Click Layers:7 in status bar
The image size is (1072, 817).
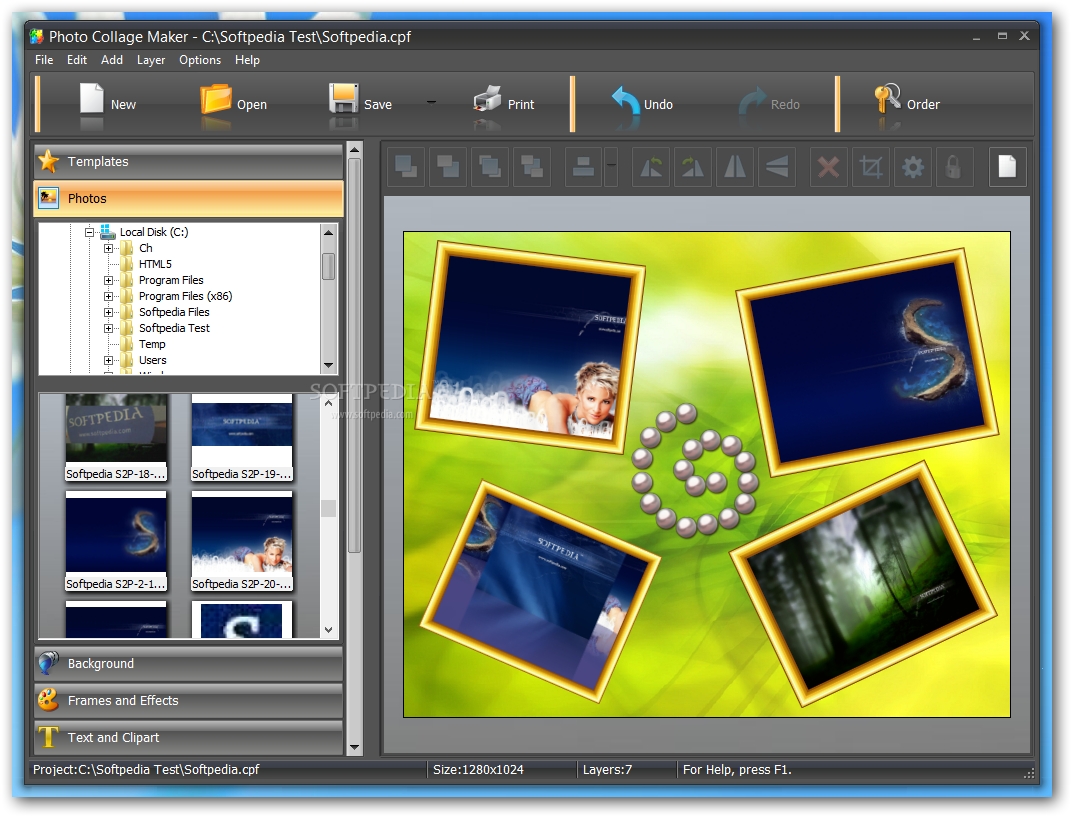pos(607,770)
